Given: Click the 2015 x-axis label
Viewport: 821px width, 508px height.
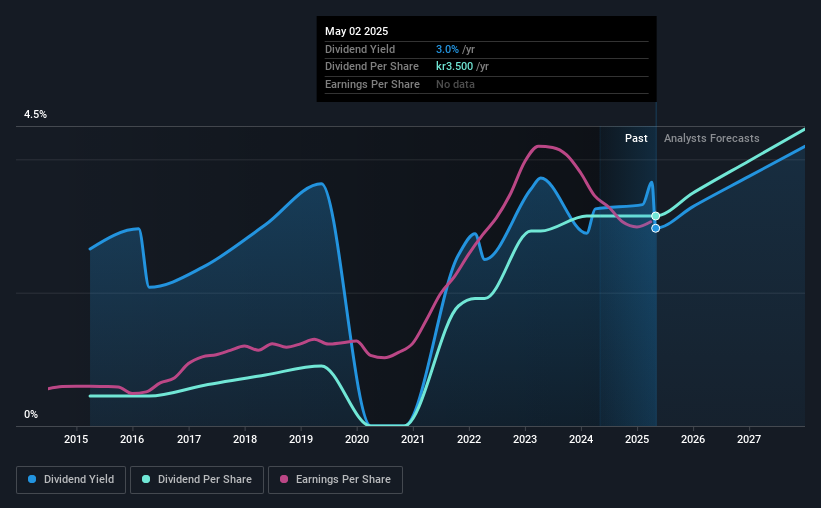Looking at the screenshot, I should 76,439.
